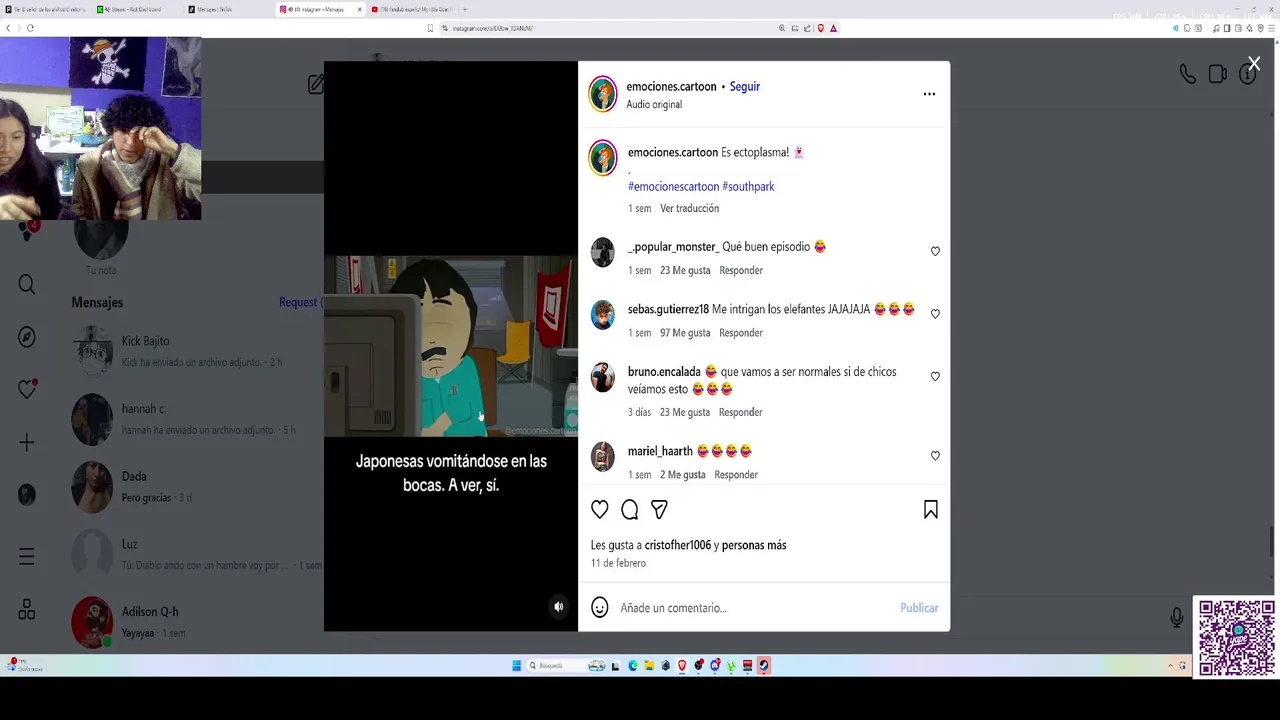Open the emoji picker in the comment box
The height and width of the screenshot is (720, 1280).
[600, 607]
